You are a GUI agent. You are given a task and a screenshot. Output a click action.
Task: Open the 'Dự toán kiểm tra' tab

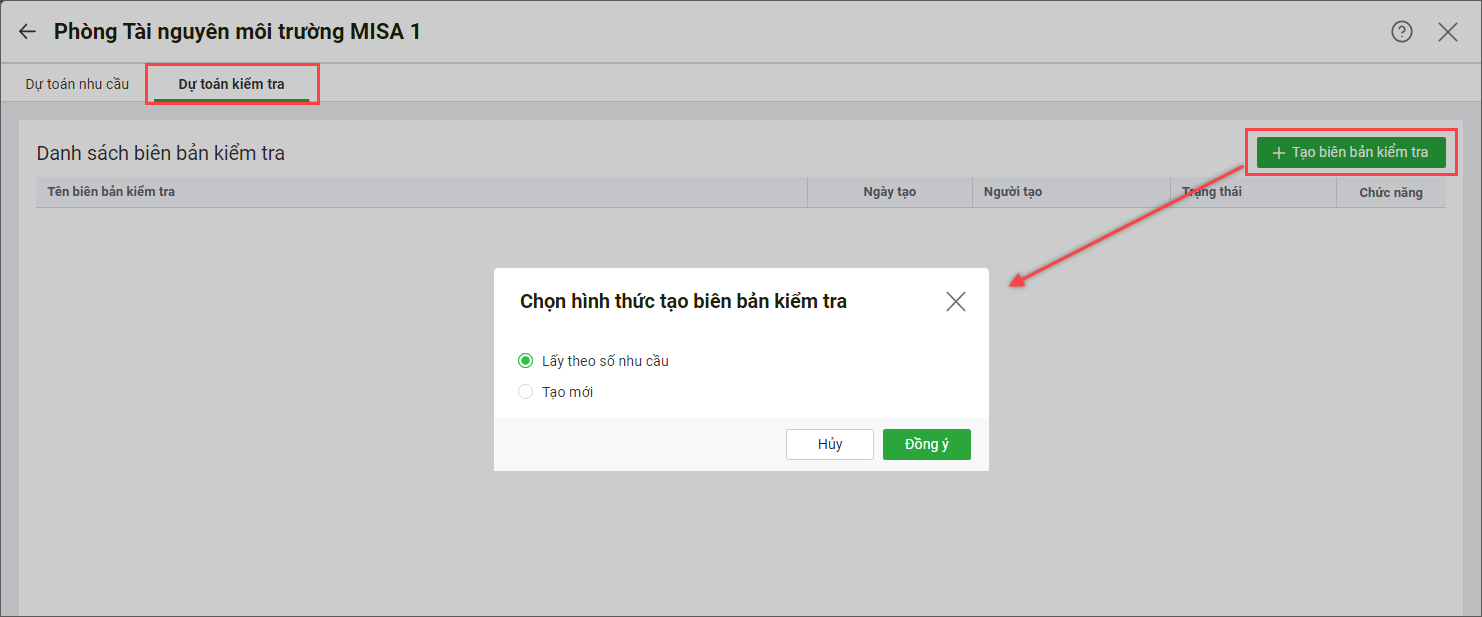pos(231,84)
